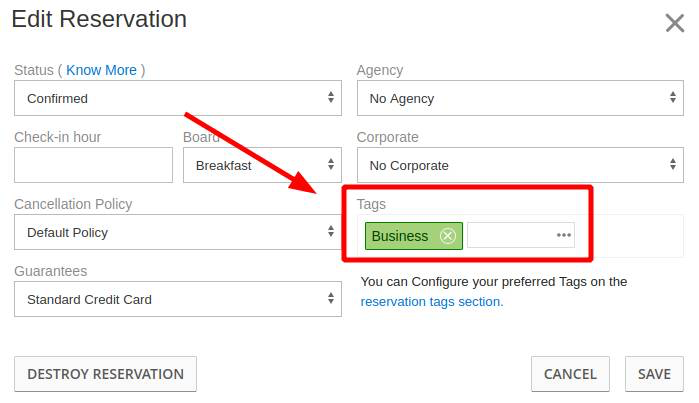This screenshot has height=403, width=699.
Task: Click the three dots in tags input
Action: click(x=563, y=235)
